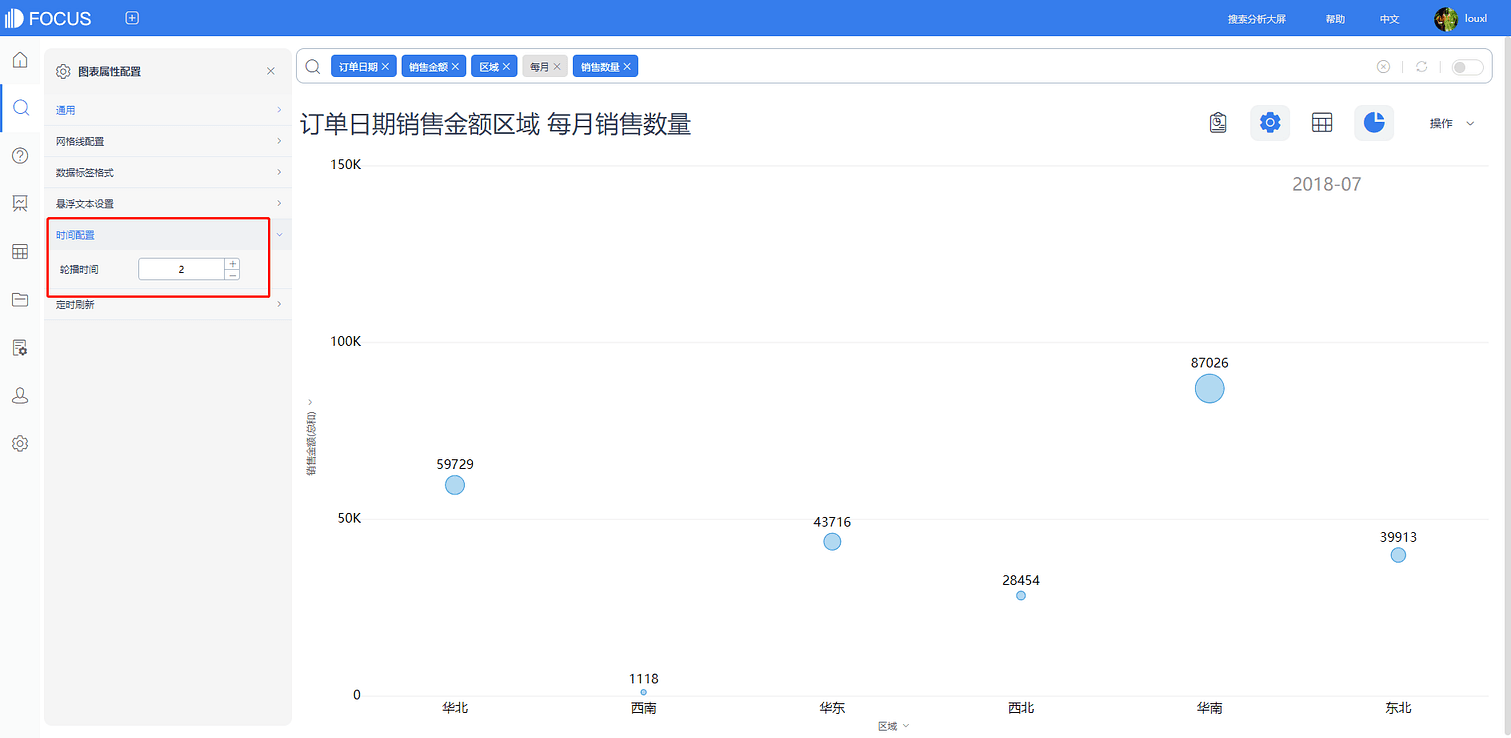Click the 华东 bubble labeled 43716
The height and width of the screenshot is (738, 1511).
tap(832, 541)
